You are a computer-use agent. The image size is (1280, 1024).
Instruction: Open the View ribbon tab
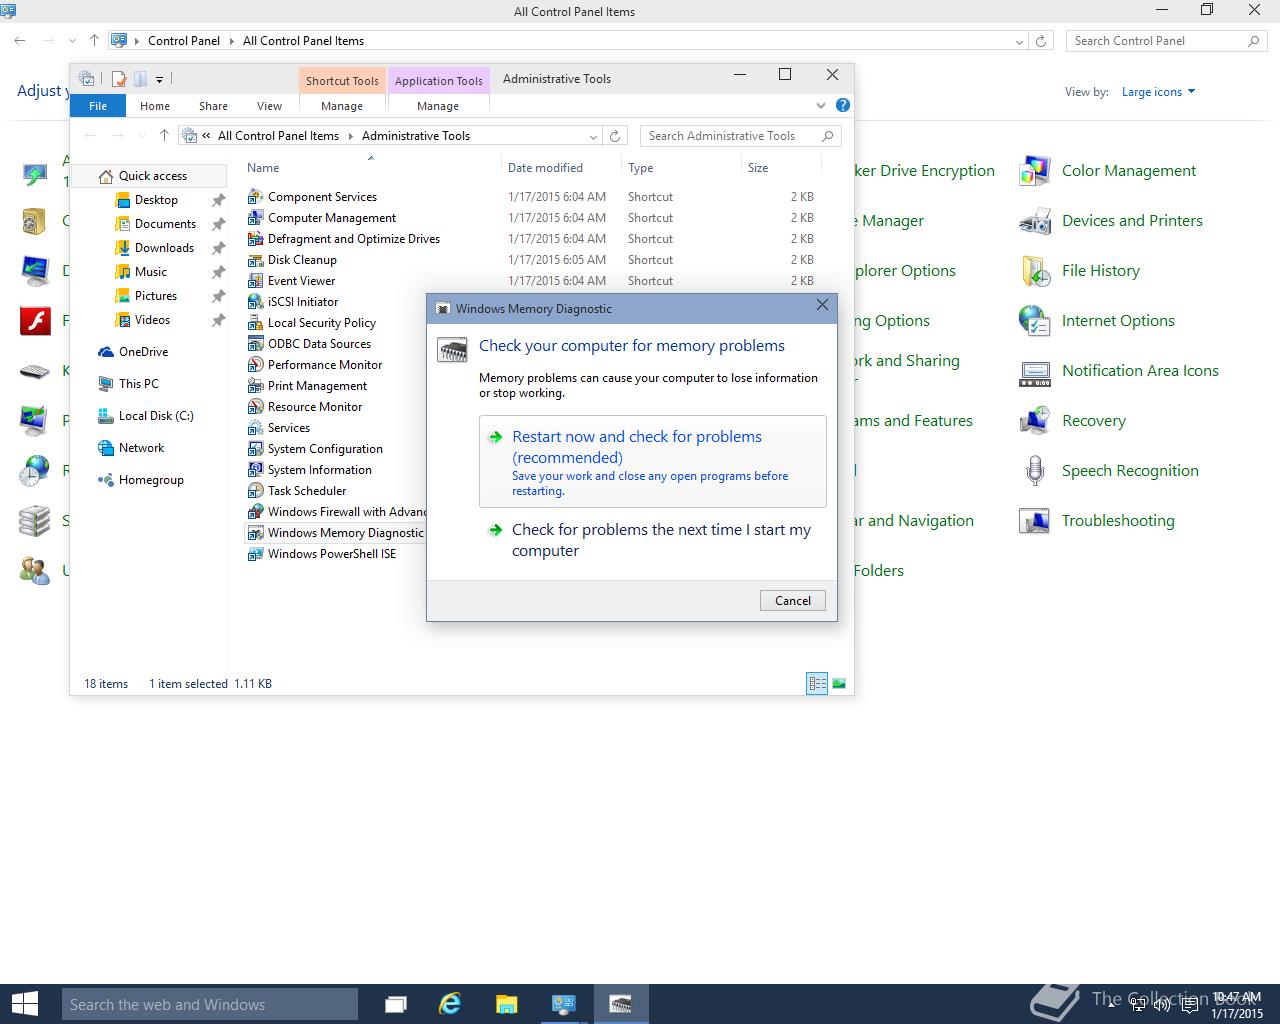269,106
